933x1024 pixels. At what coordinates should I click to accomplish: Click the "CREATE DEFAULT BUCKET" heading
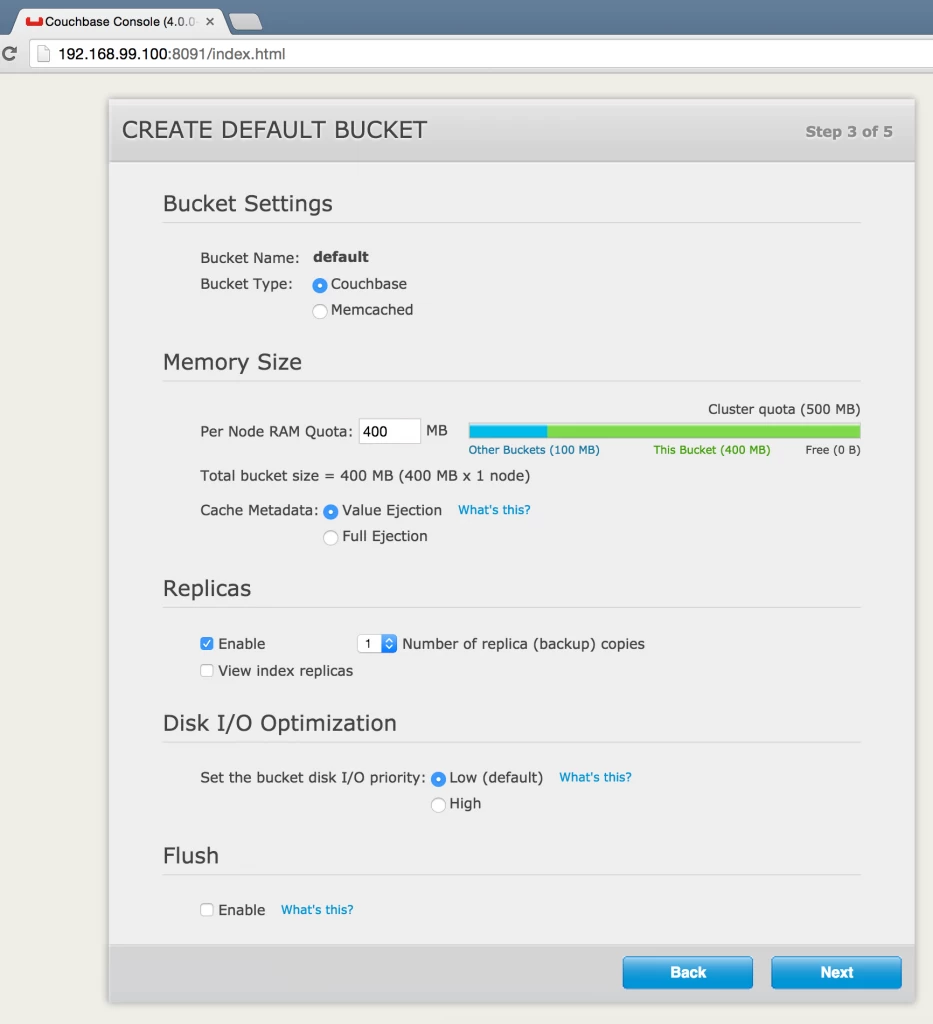[x=274, y=130]
